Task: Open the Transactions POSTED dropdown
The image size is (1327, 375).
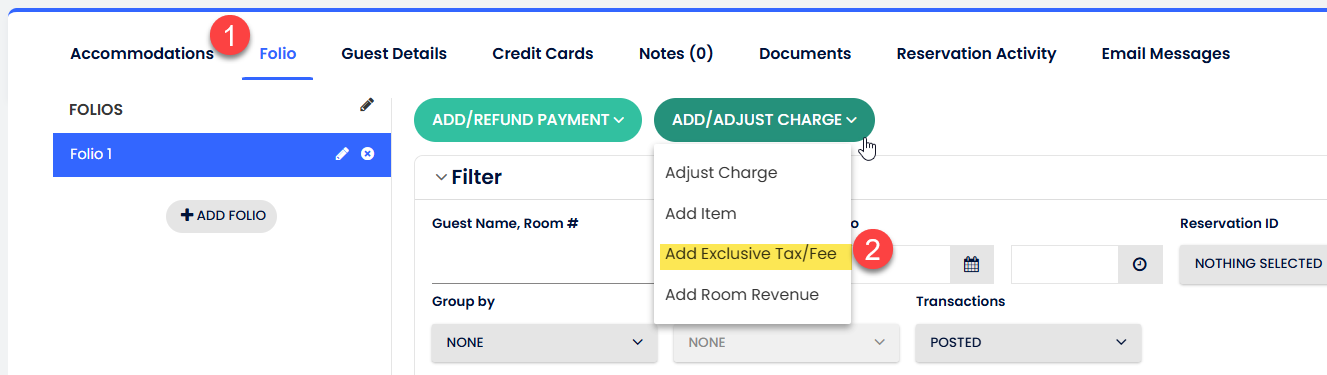Action: coord(1028,342)
